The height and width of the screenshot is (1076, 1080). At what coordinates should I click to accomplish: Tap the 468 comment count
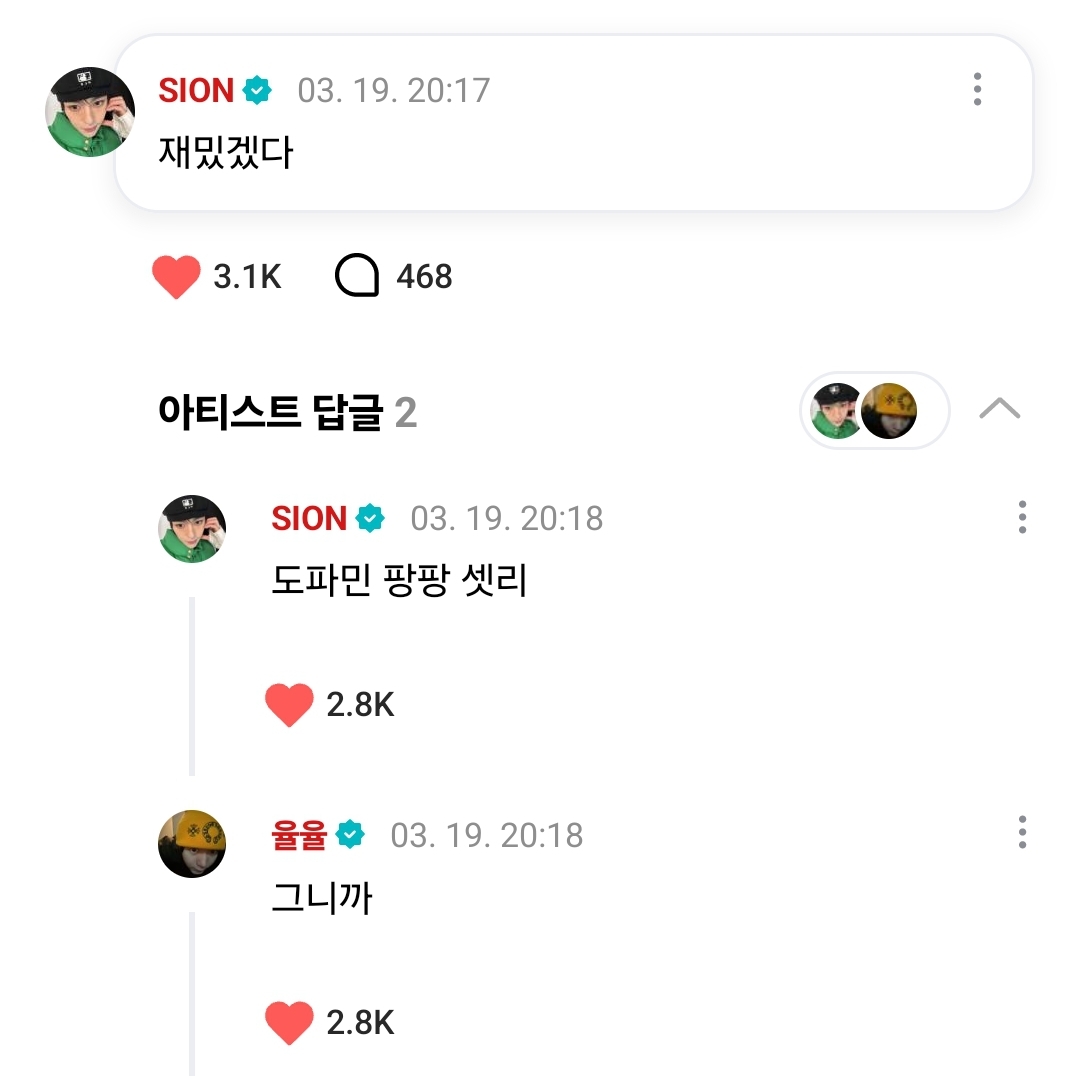pos(424,277)
